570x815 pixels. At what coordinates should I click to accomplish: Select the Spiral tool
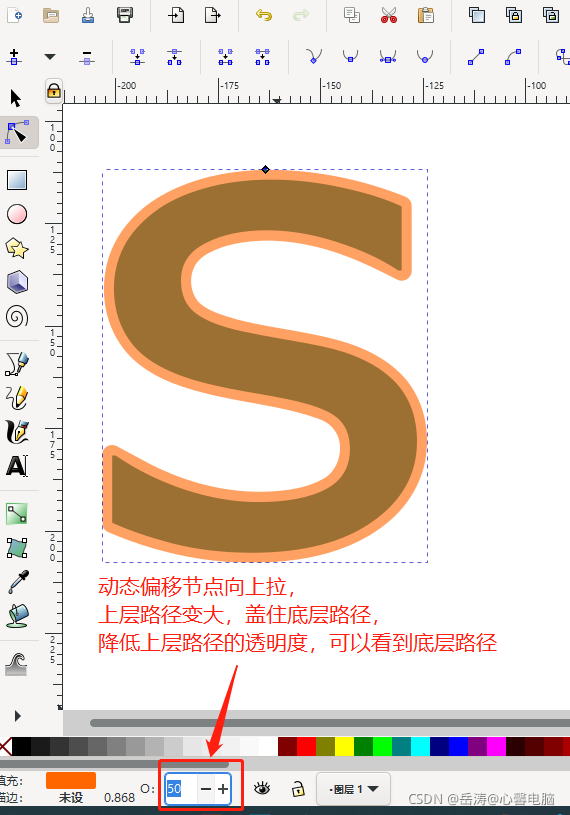[x=17, y=317]
